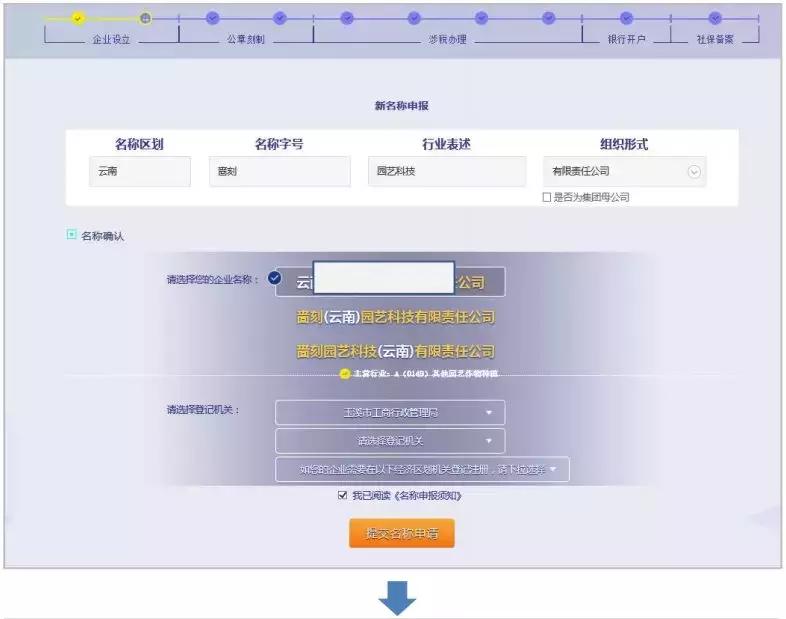The height and width of the screenshot is (619, 786).
Task: Click the 新名称申报 heading
Action: [402, 106]
